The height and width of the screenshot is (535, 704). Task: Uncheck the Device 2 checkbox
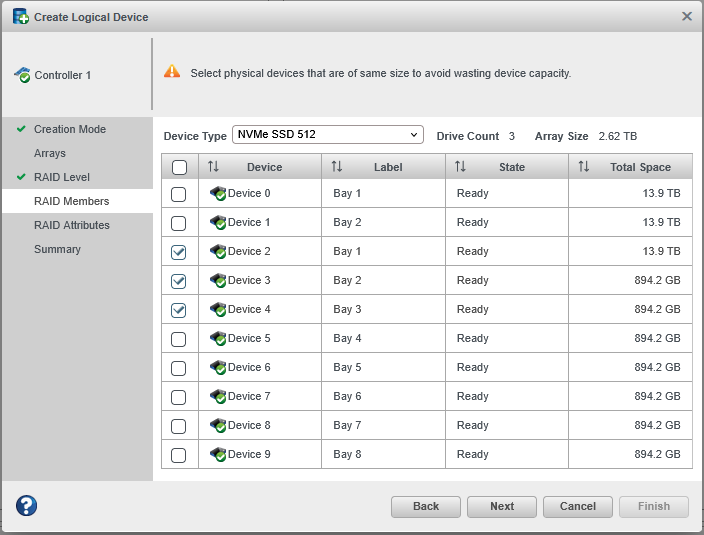[x=179, y=252]
